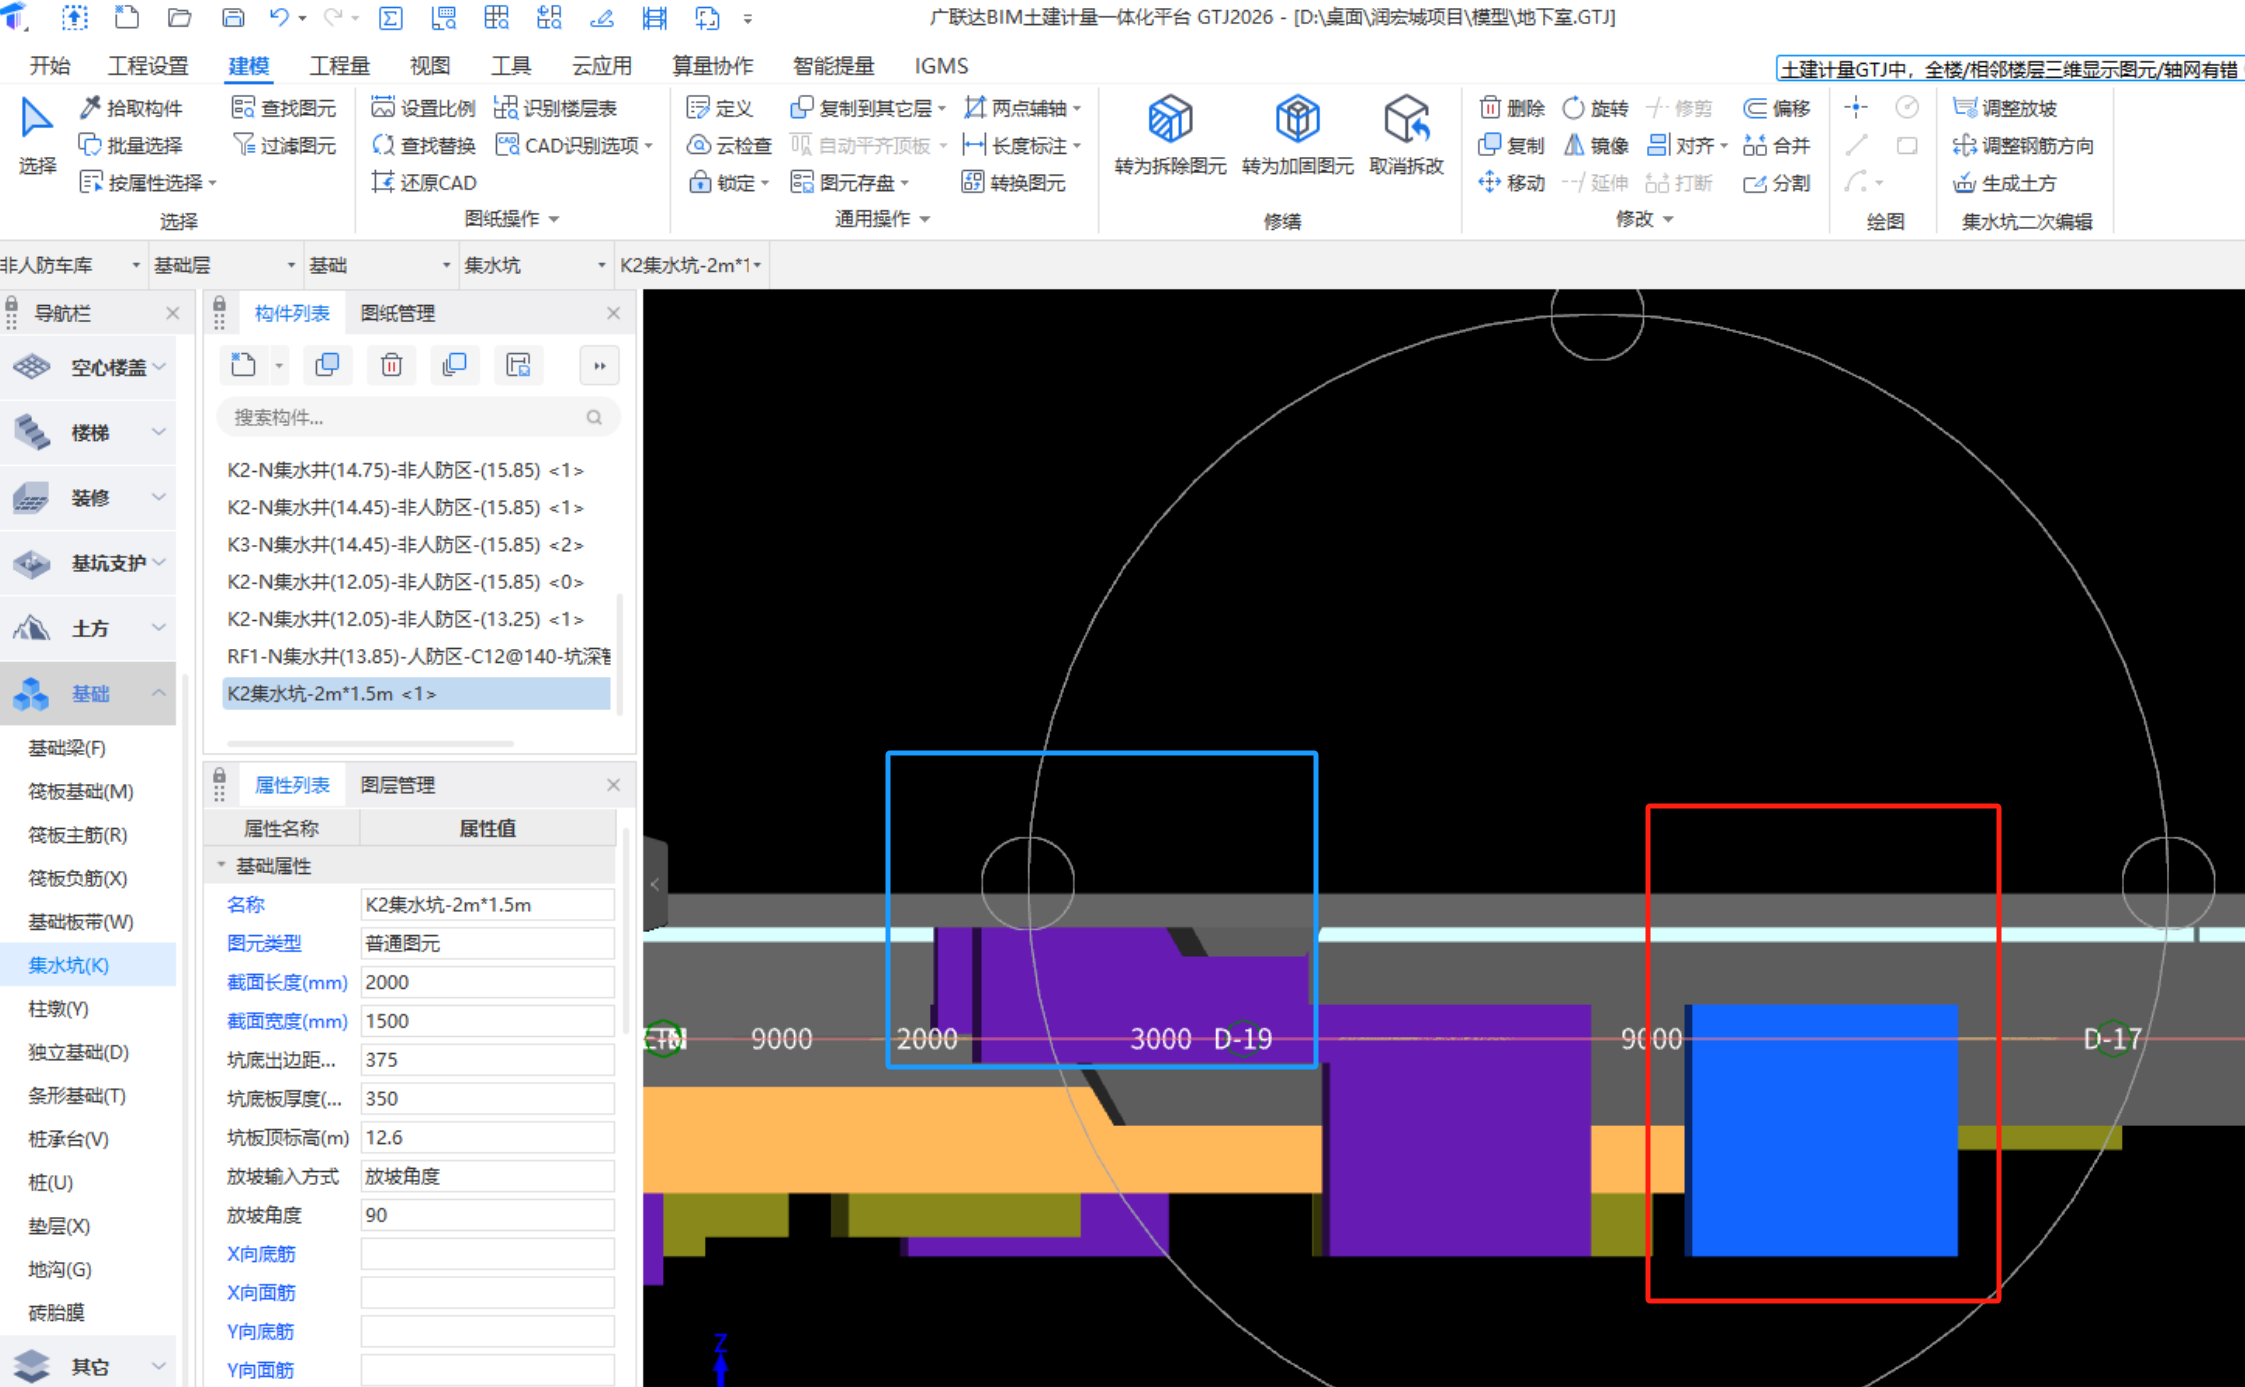Select K2-N集水井(14.75) component row
The image size is (2245, 1387).
pos(416,470)
